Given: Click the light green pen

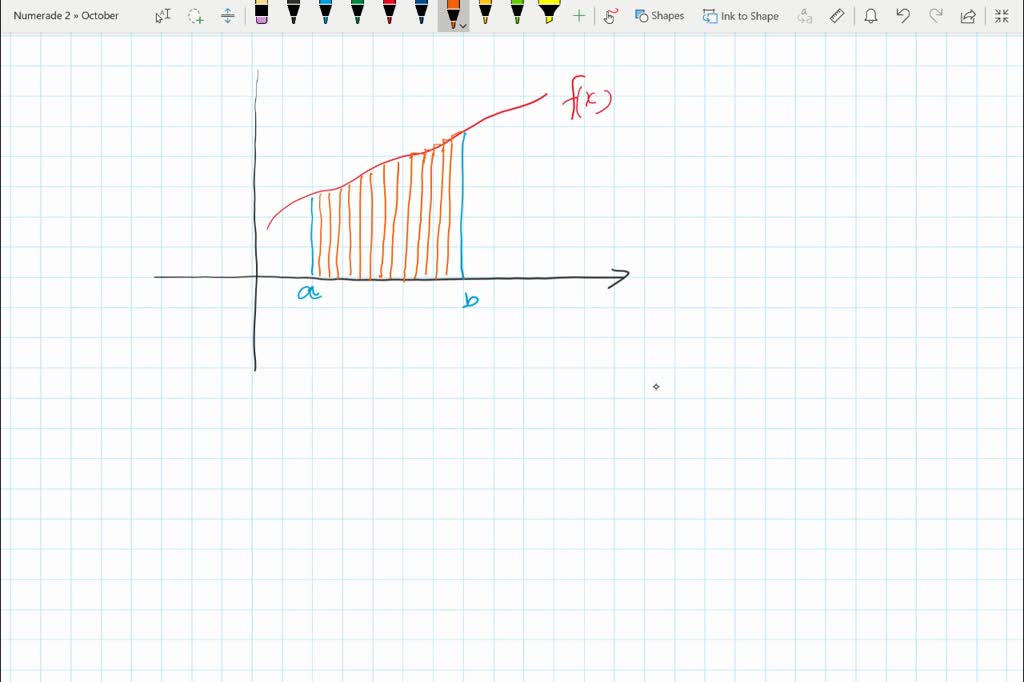Looking at the screenshot, I should coord(517,13).
